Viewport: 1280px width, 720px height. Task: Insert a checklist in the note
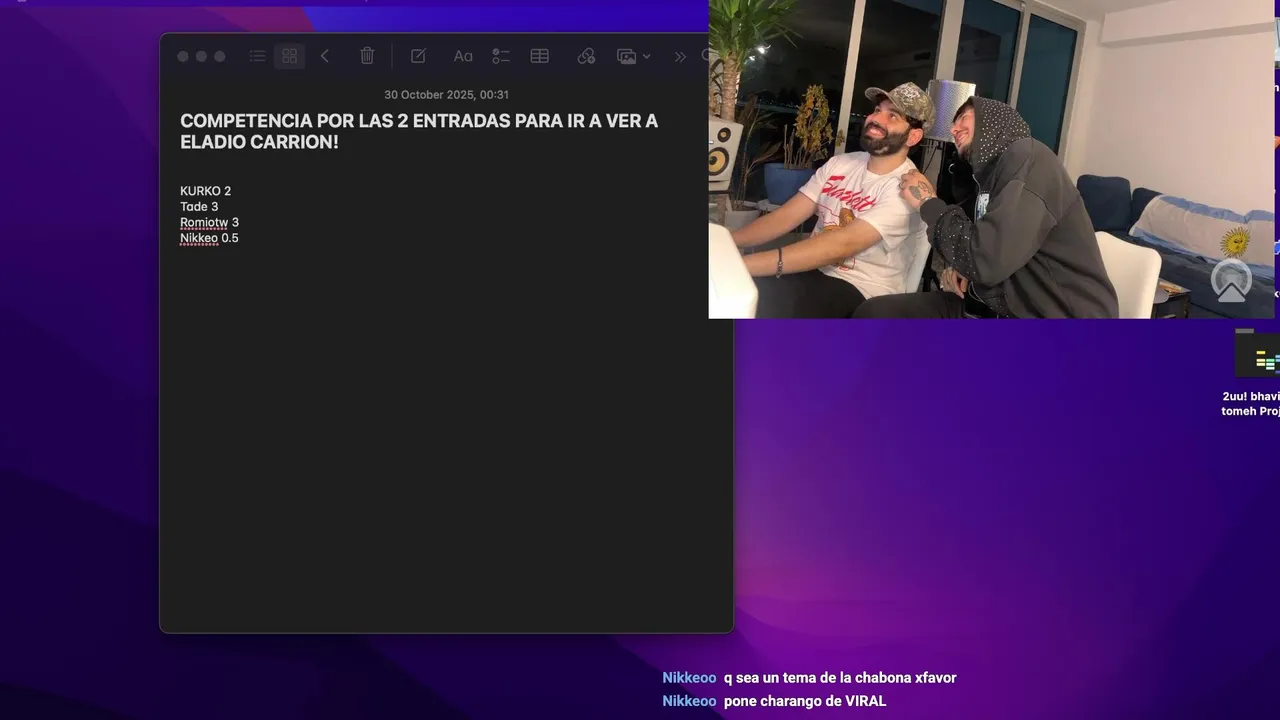[501, 56]
